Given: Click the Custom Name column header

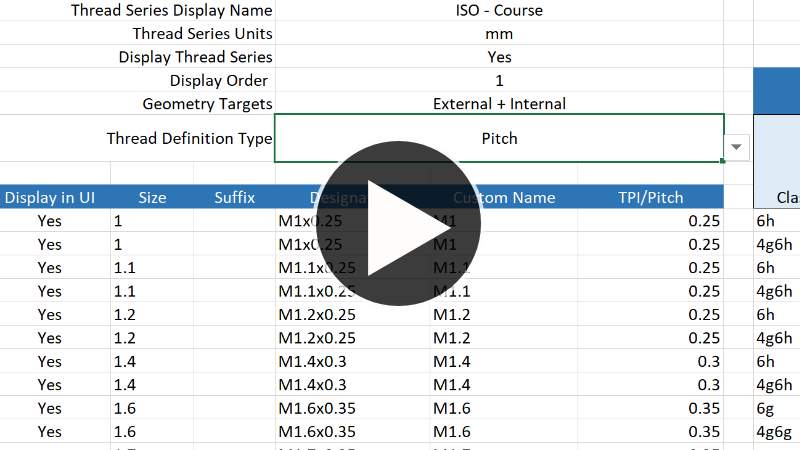Looking at the screenshot, I should 505,197.
